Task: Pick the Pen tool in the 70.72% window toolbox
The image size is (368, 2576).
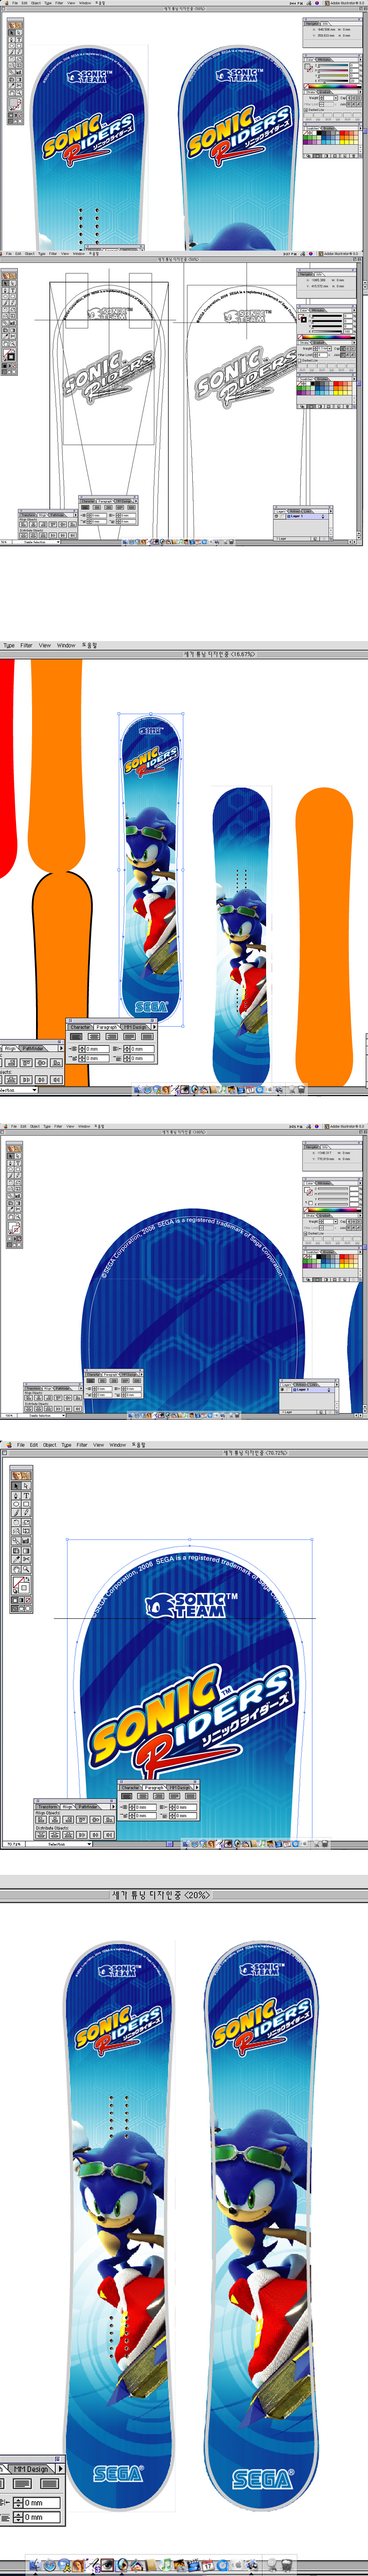Action: [16, 1496]
